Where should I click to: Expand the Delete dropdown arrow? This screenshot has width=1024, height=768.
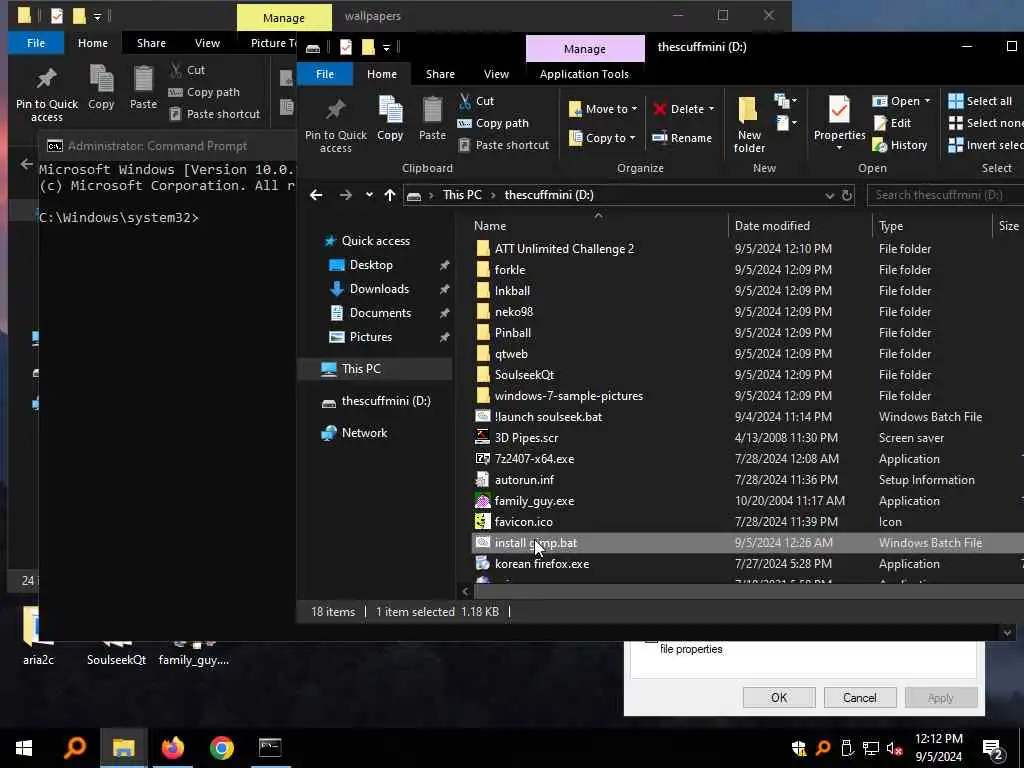pyautogui.click(x=711, y=109)
